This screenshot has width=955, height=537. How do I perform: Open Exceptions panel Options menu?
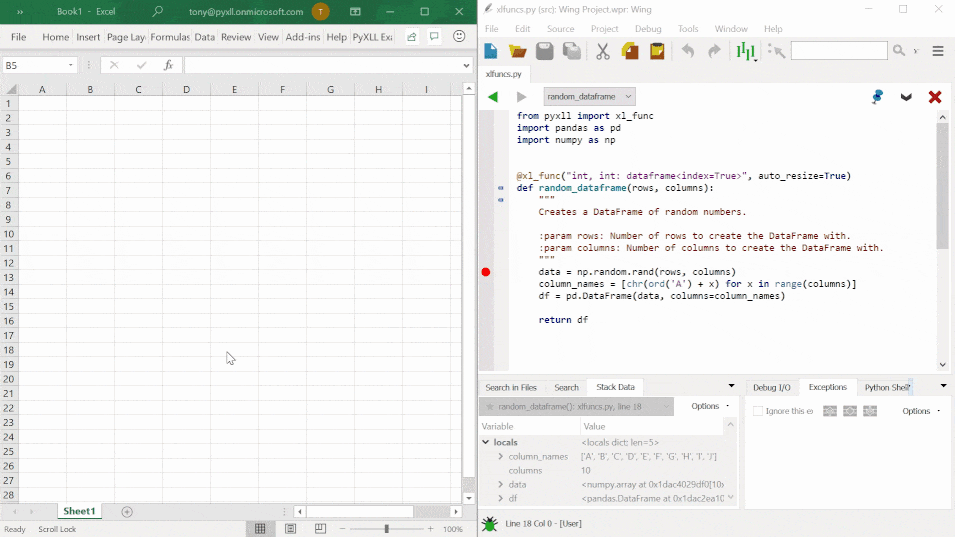point(921,411)
